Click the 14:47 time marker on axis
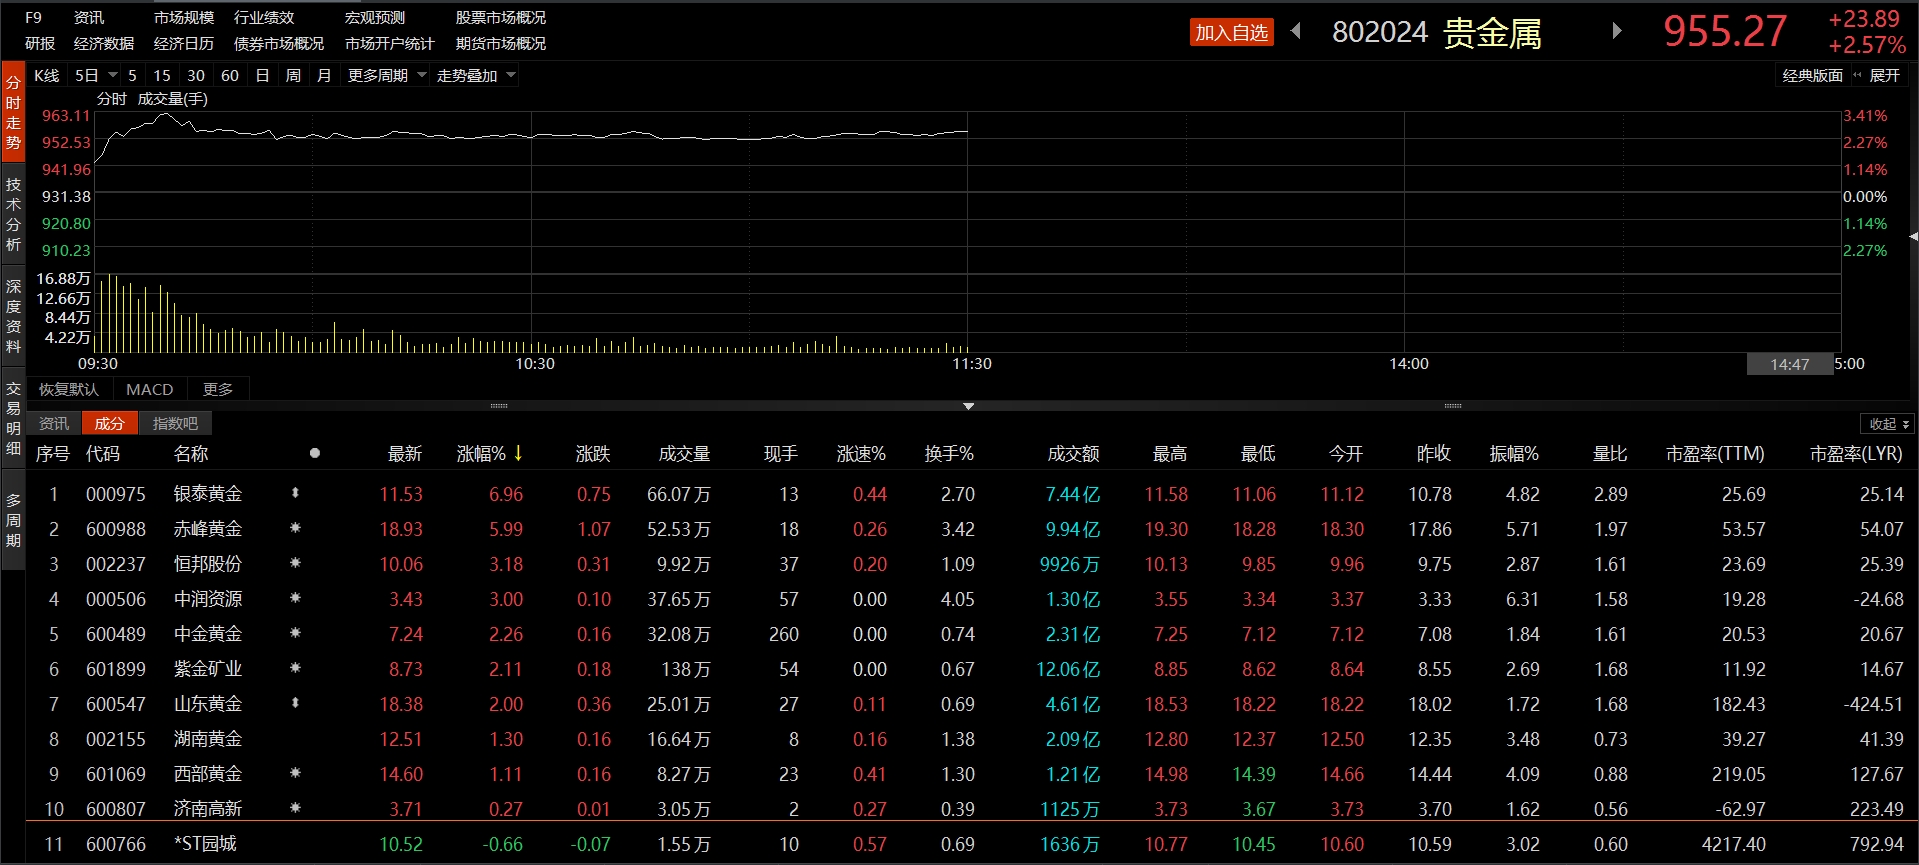1919x865 pixels. 1789,365
